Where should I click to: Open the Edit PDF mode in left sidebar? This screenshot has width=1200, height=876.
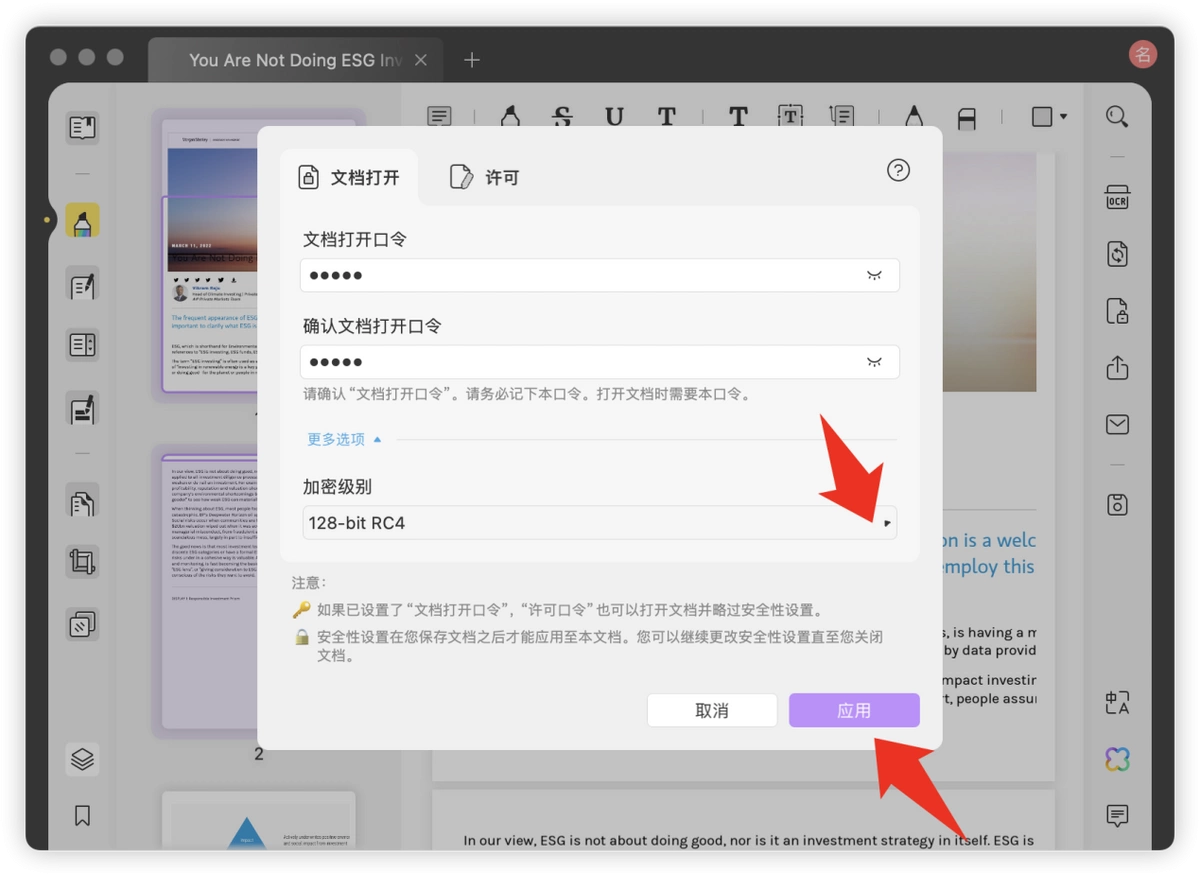(x=82, y=285)
